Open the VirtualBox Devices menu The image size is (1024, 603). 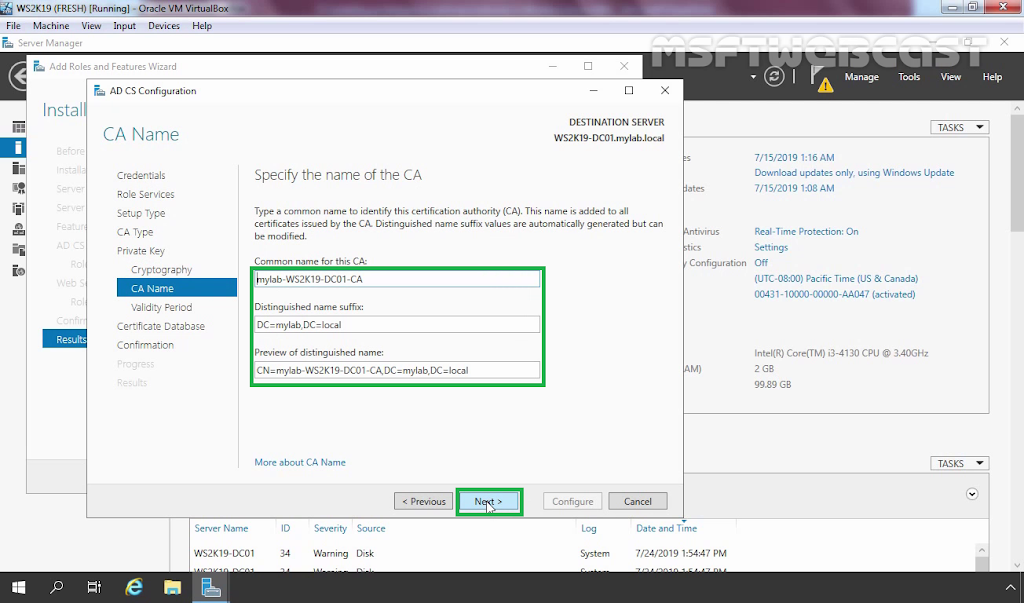(x=164, y=25)
